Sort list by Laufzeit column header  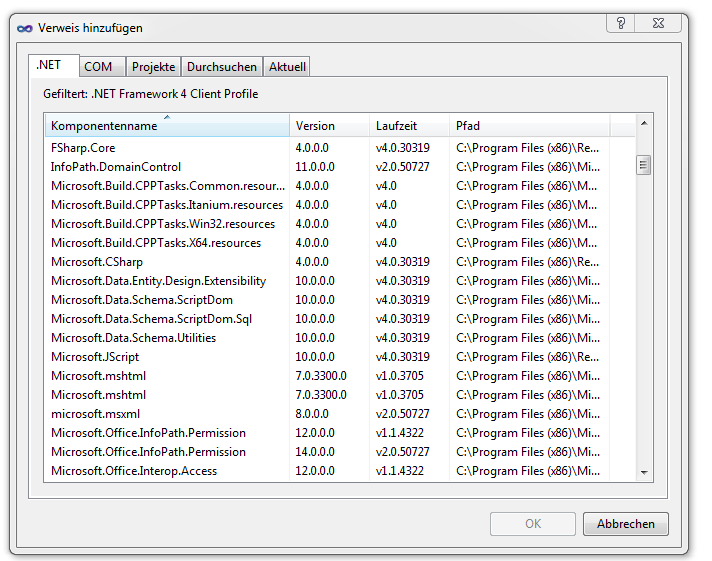point(409,126)
